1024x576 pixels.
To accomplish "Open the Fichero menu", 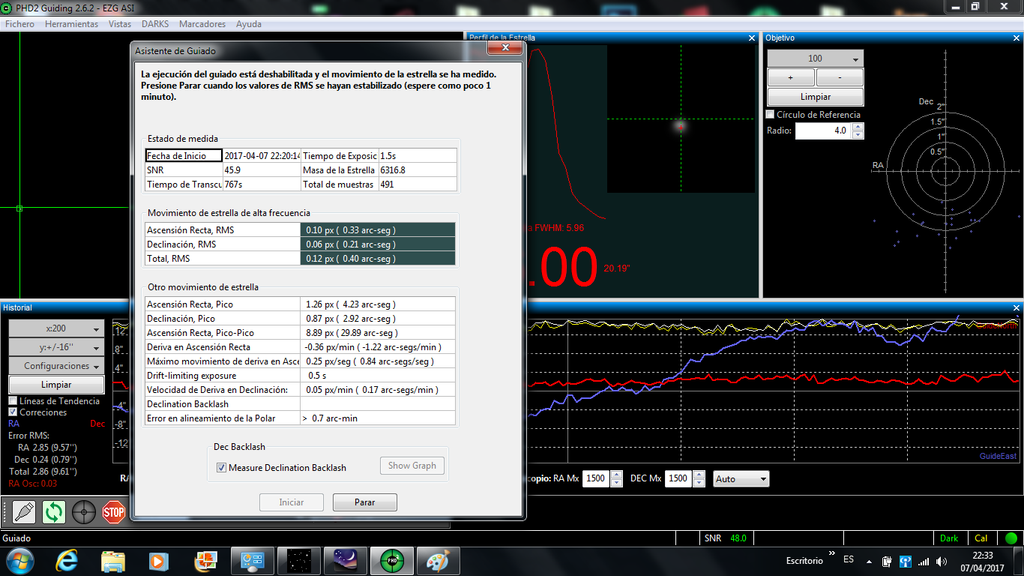I will coord(20,24).
